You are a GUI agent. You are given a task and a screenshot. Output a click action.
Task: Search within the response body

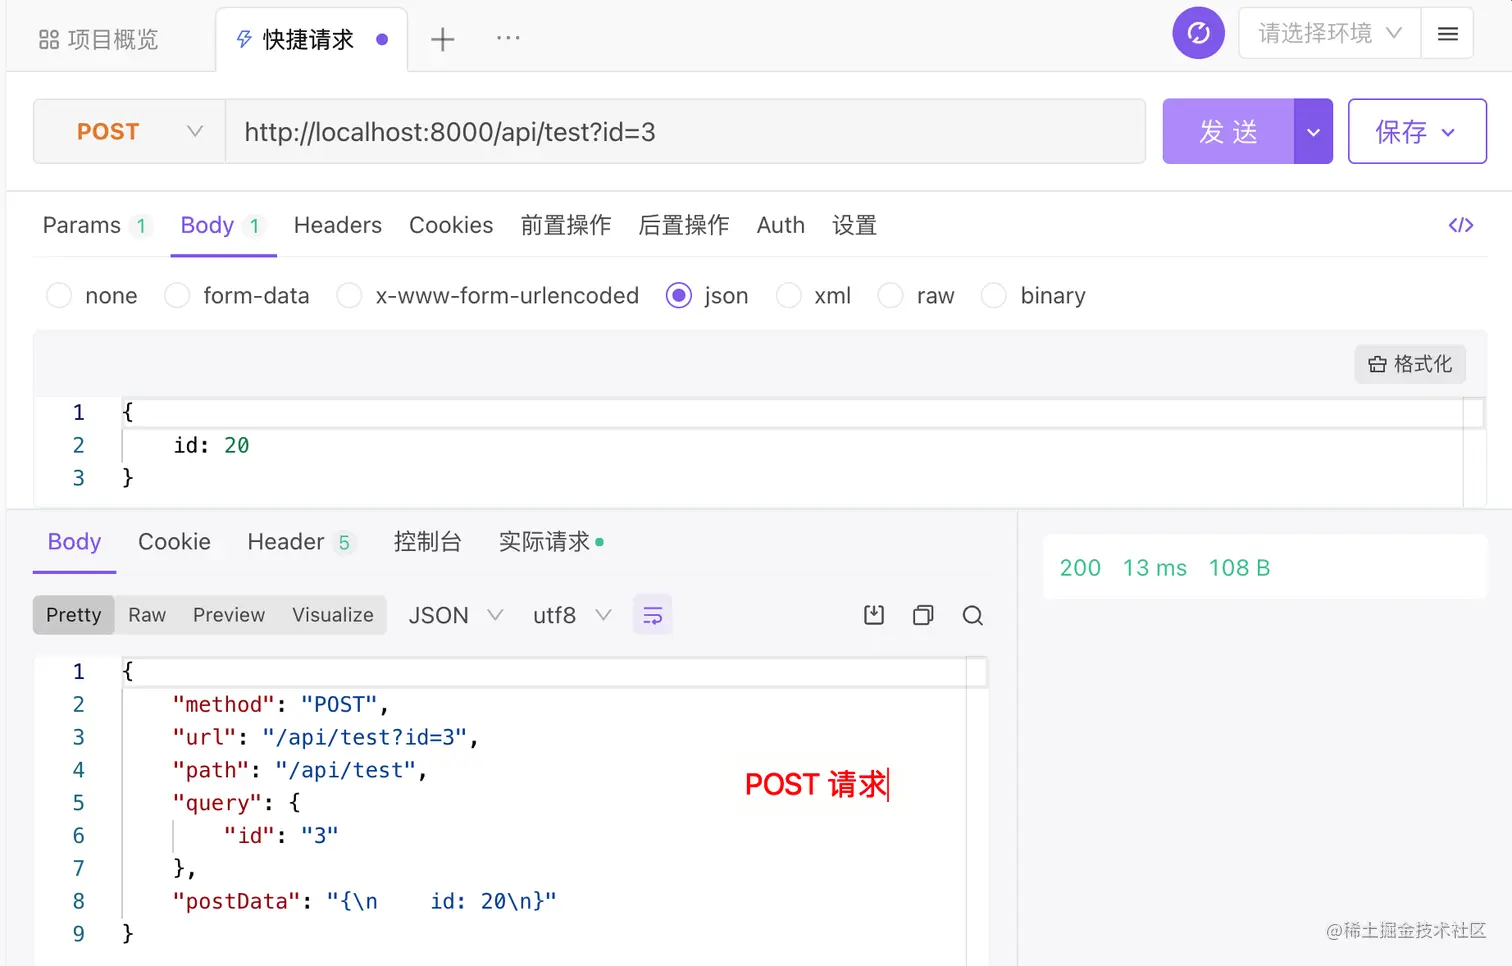tap(972, 615)
